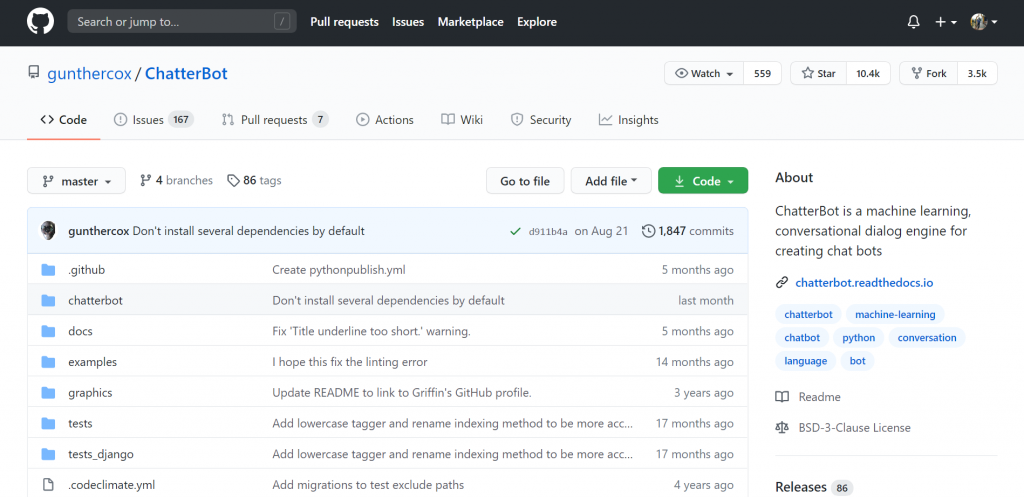Click the green check commit status icon
Image resolution: width=1024 pixels, height=497 pixels.
click(x=515, y=231)
